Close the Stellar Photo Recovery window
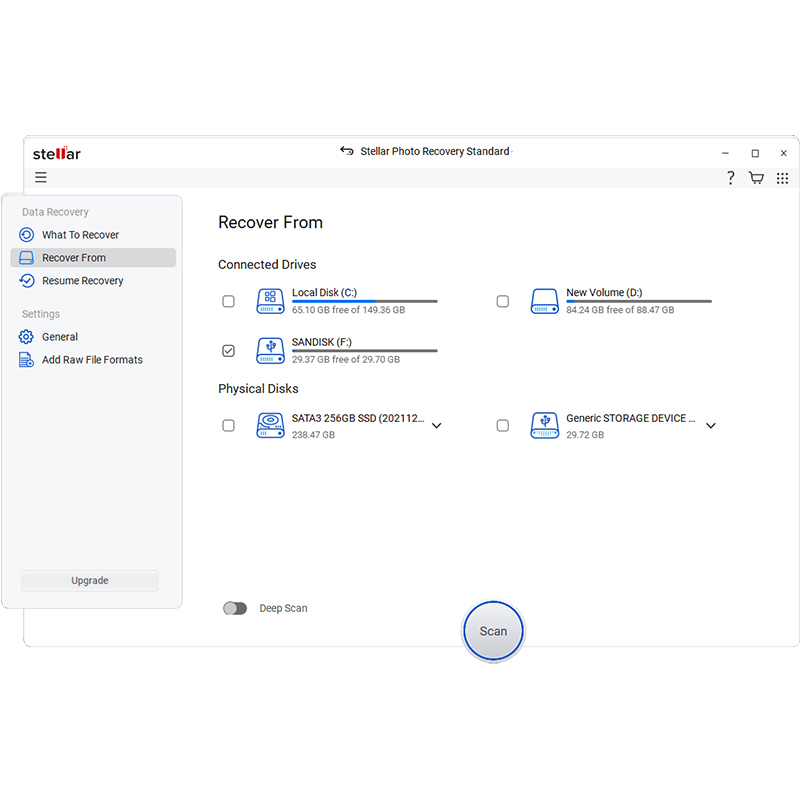Viewport: 800px width, 800px height. point(784,153)
